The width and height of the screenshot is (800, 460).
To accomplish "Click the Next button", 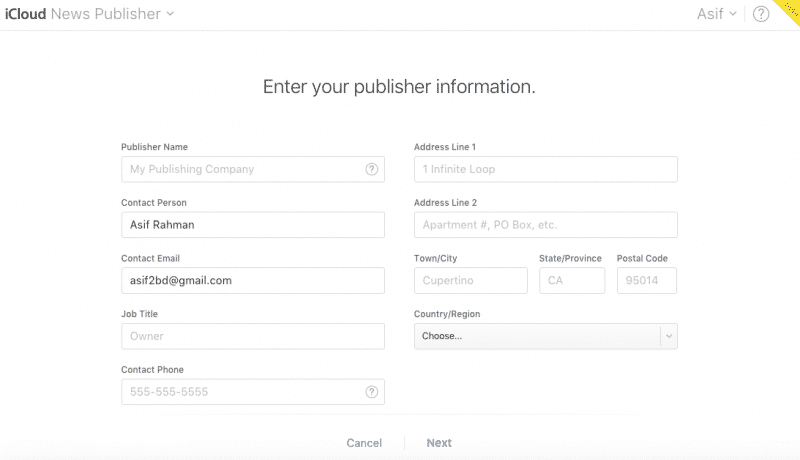I will tap(439, 443).
